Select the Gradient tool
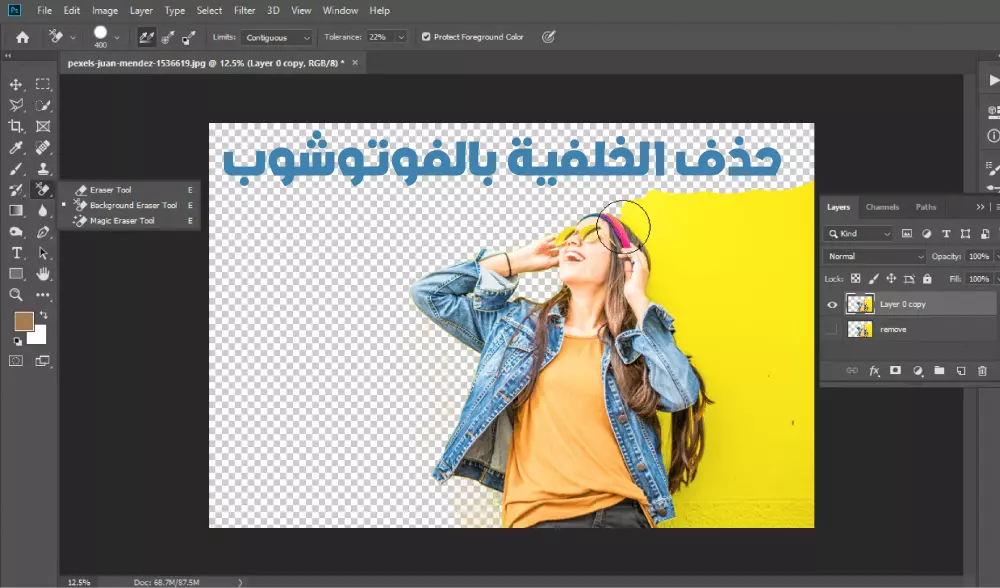Screen dimensions: 1000x588 pos(16,210)
